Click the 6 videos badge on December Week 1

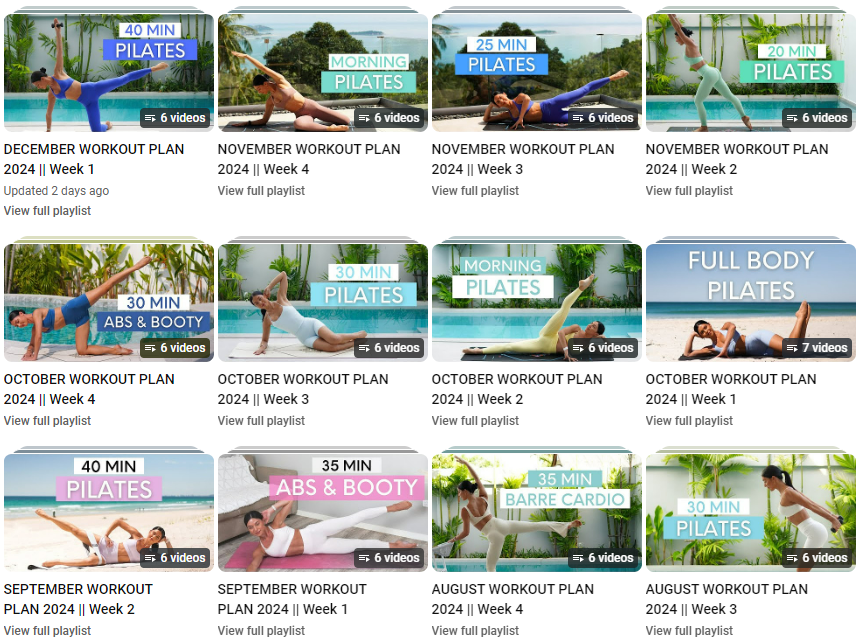pyautogui.click(x=175, y=118)
